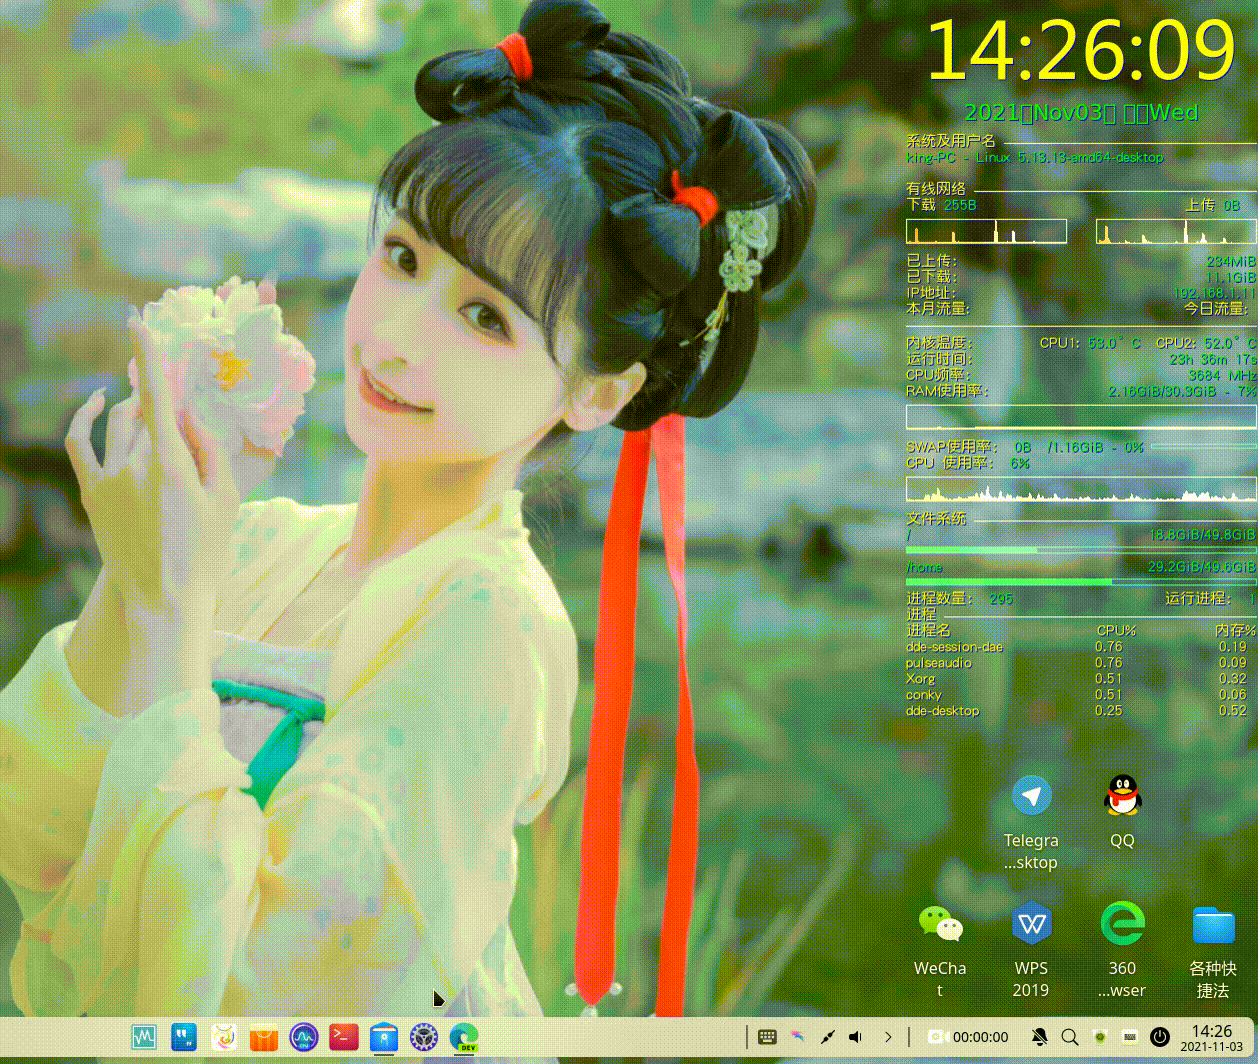This screenshot has width=1258, height=1064.
Task: Select the 360 browser desktop icon
Action: pos(1122,950)
